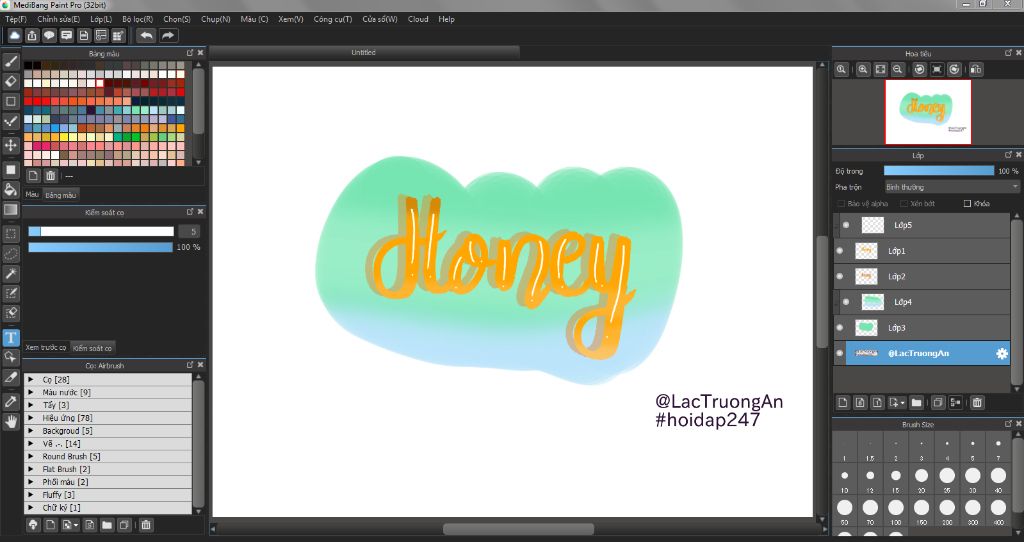
Task: Zoom out using the navigator minus magnifier
Action: [898, 69]
